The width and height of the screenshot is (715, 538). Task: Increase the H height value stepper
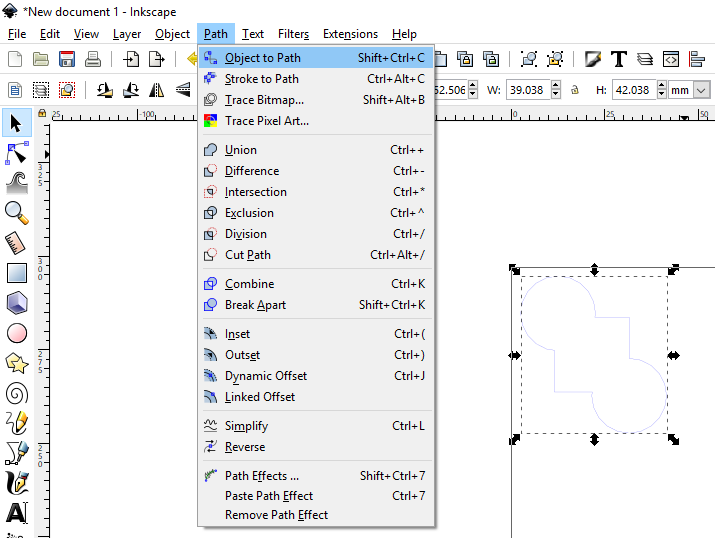[661, 85]
